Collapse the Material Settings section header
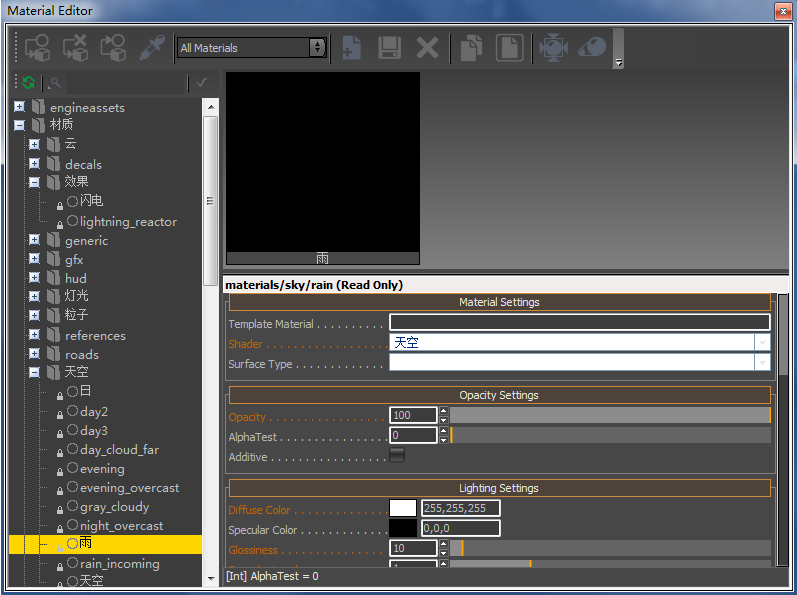Screen dimensions: 797x595 [x=499, y=302]
